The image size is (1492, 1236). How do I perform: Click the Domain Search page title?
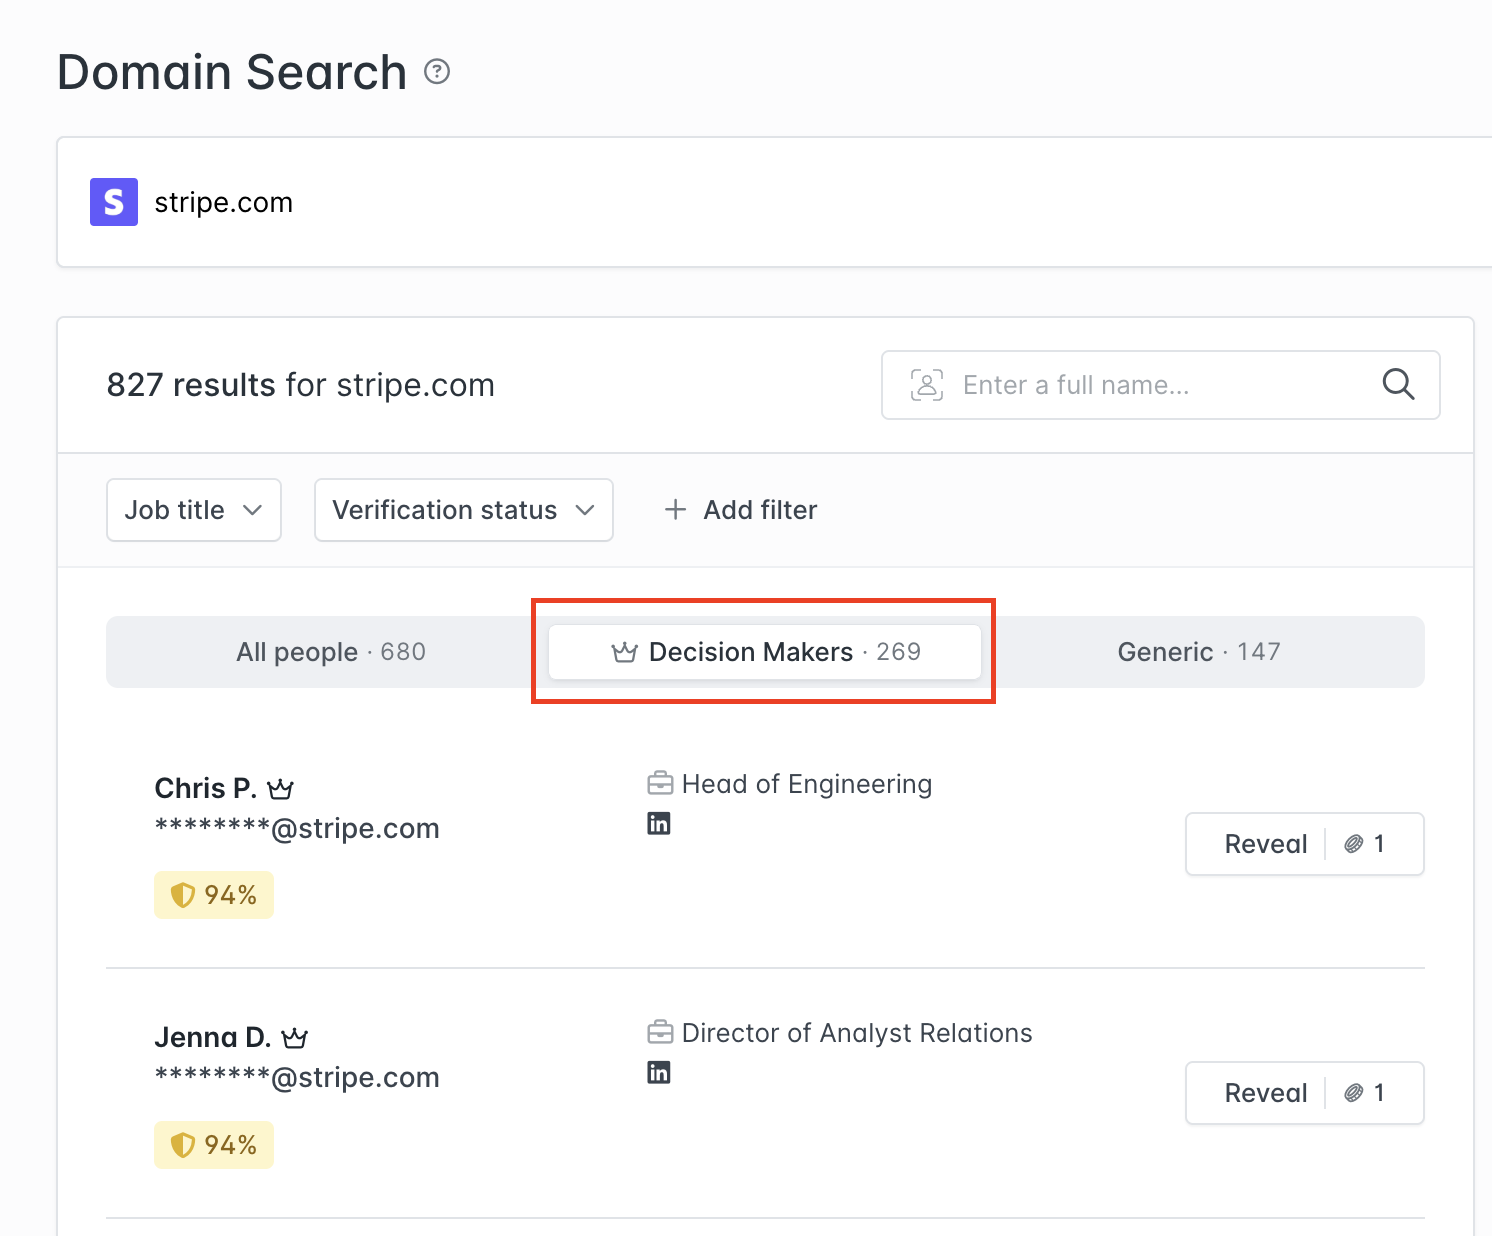232,72
